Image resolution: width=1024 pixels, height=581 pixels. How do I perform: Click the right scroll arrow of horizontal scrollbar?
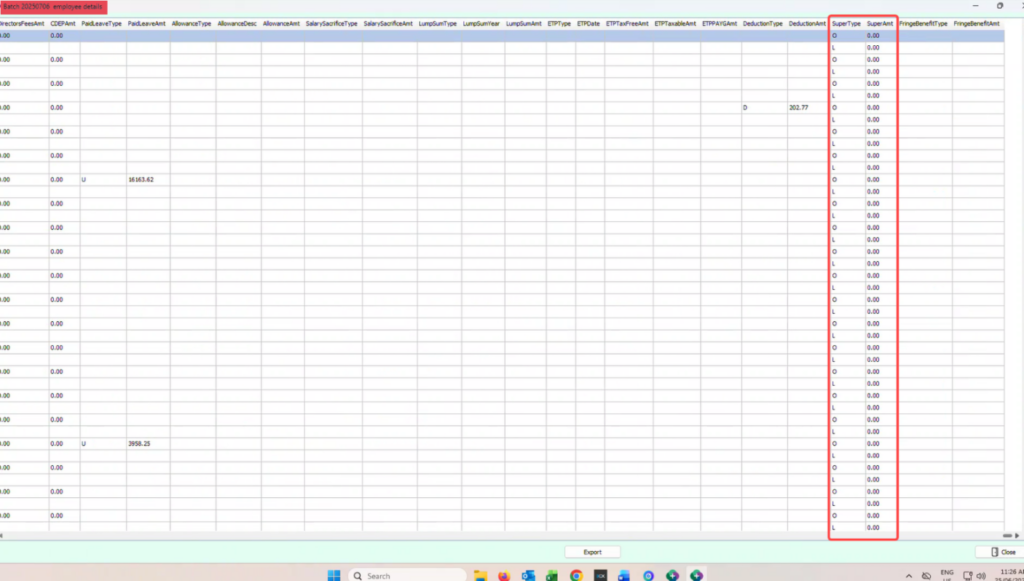click(1016, 535)
